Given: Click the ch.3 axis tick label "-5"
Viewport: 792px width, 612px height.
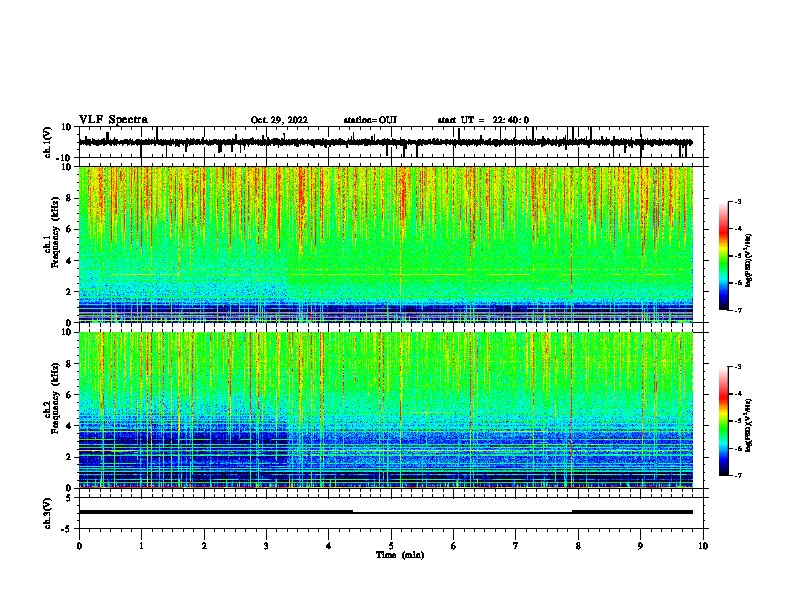Looking at the screenshot, I should click(x=66, y=529).
